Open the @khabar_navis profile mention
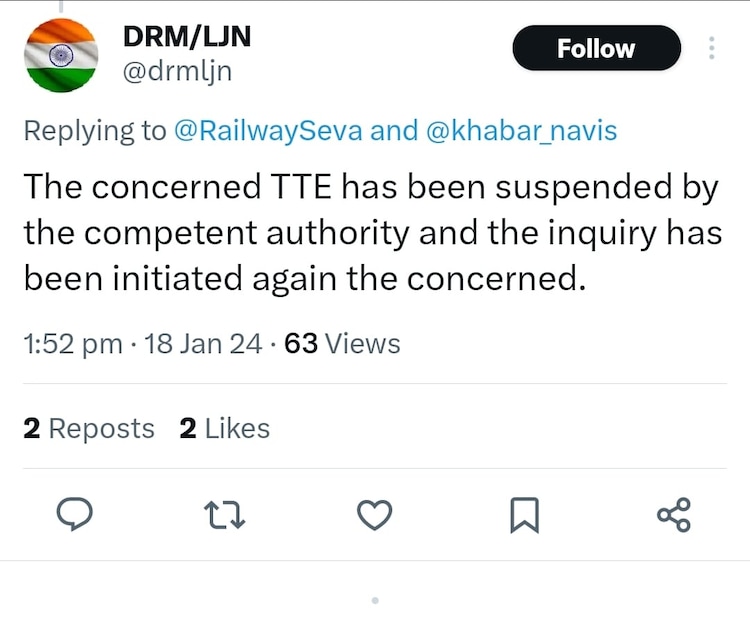This screenshot has width=750, height=618. (x=521, y=131)
